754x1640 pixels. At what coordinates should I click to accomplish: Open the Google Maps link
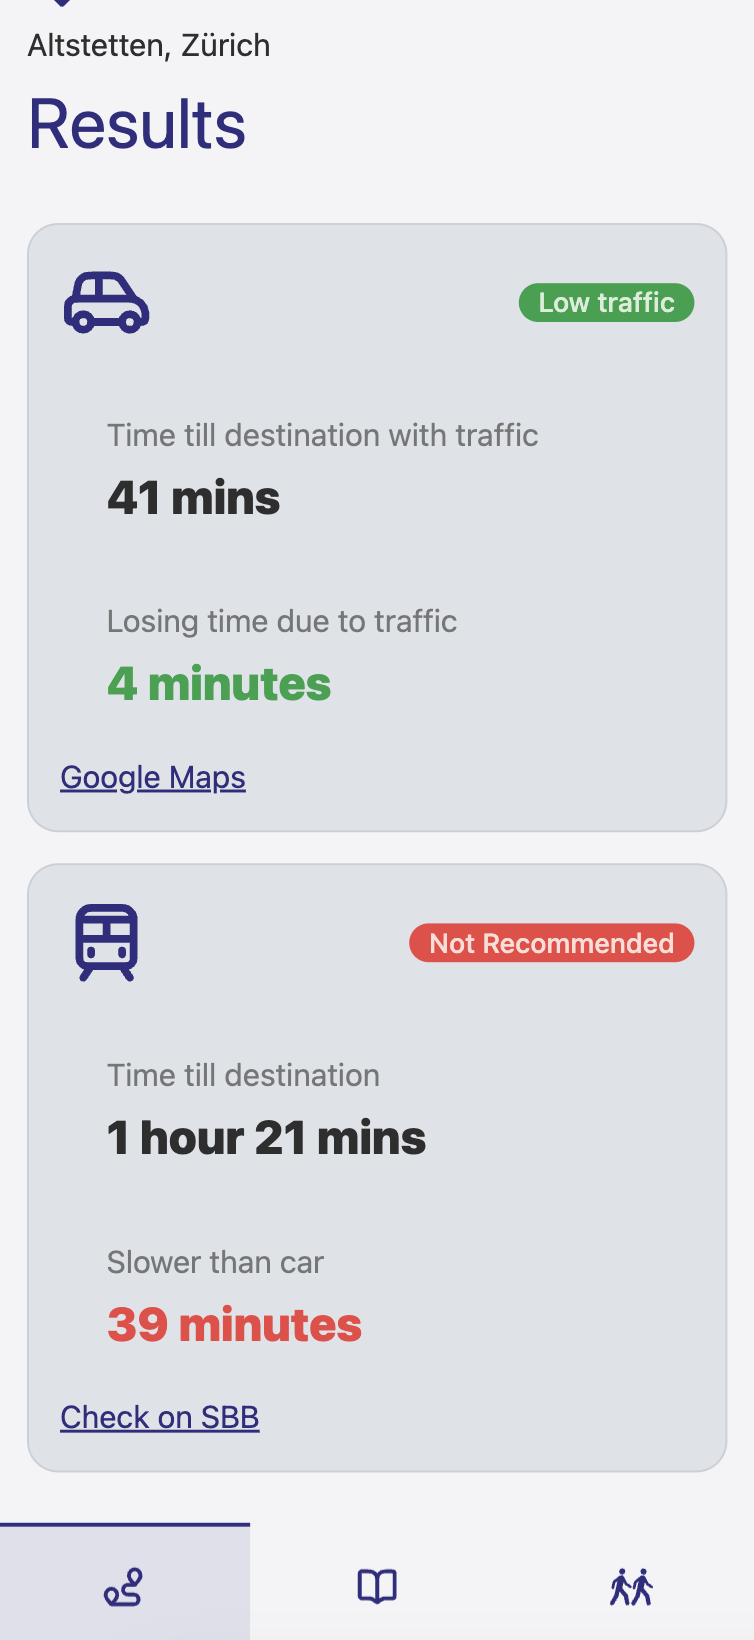(153, 777)
